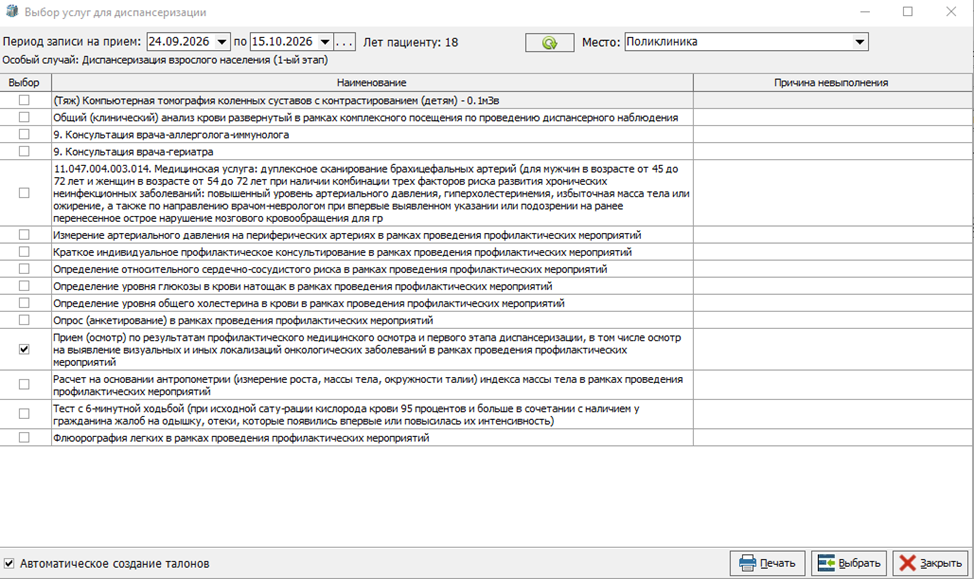
Task: Click Причина невыполнения cell for Флюорография row
Action: [x=831, y=437]
